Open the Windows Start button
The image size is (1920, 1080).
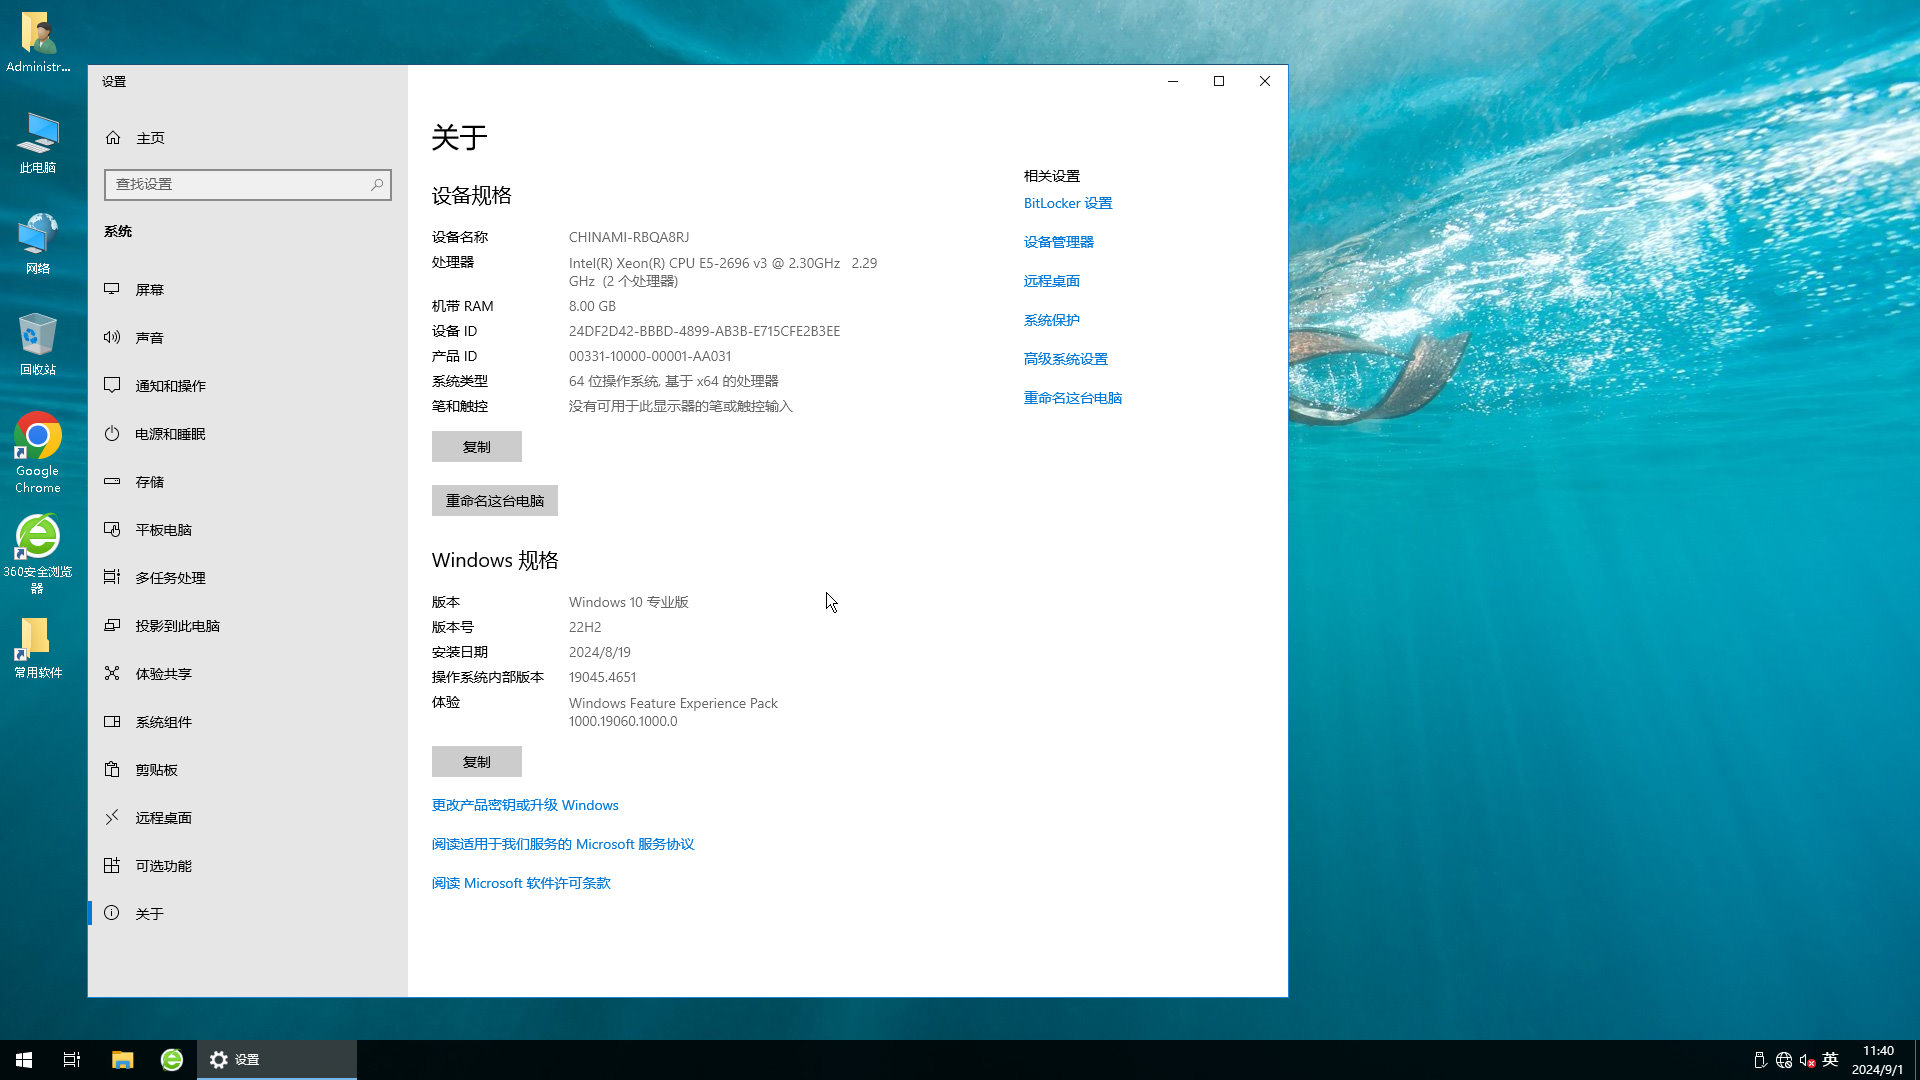(x=24, y=1060)
